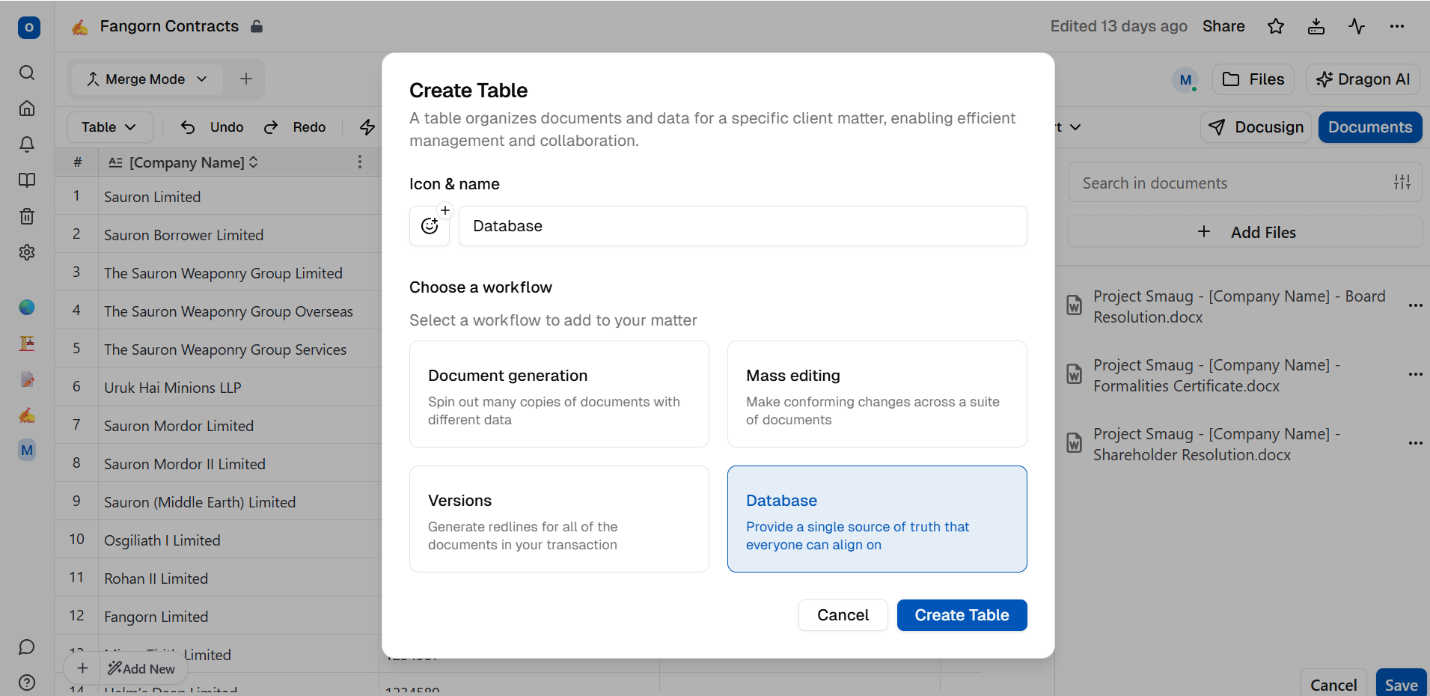
Task: Click the Redo button
Action: coord(295,127)
